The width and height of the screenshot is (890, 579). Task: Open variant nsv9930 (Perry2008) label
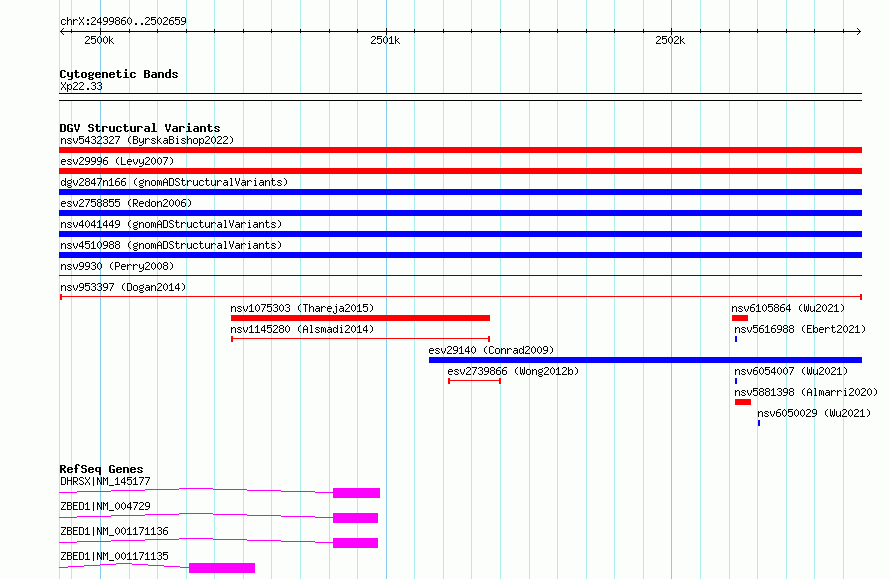click(117, 266)
